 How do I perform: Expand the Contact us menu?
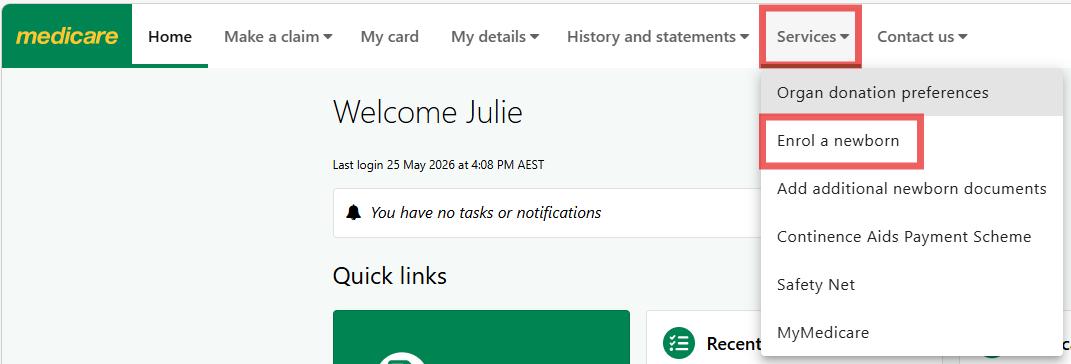(922, 37)
